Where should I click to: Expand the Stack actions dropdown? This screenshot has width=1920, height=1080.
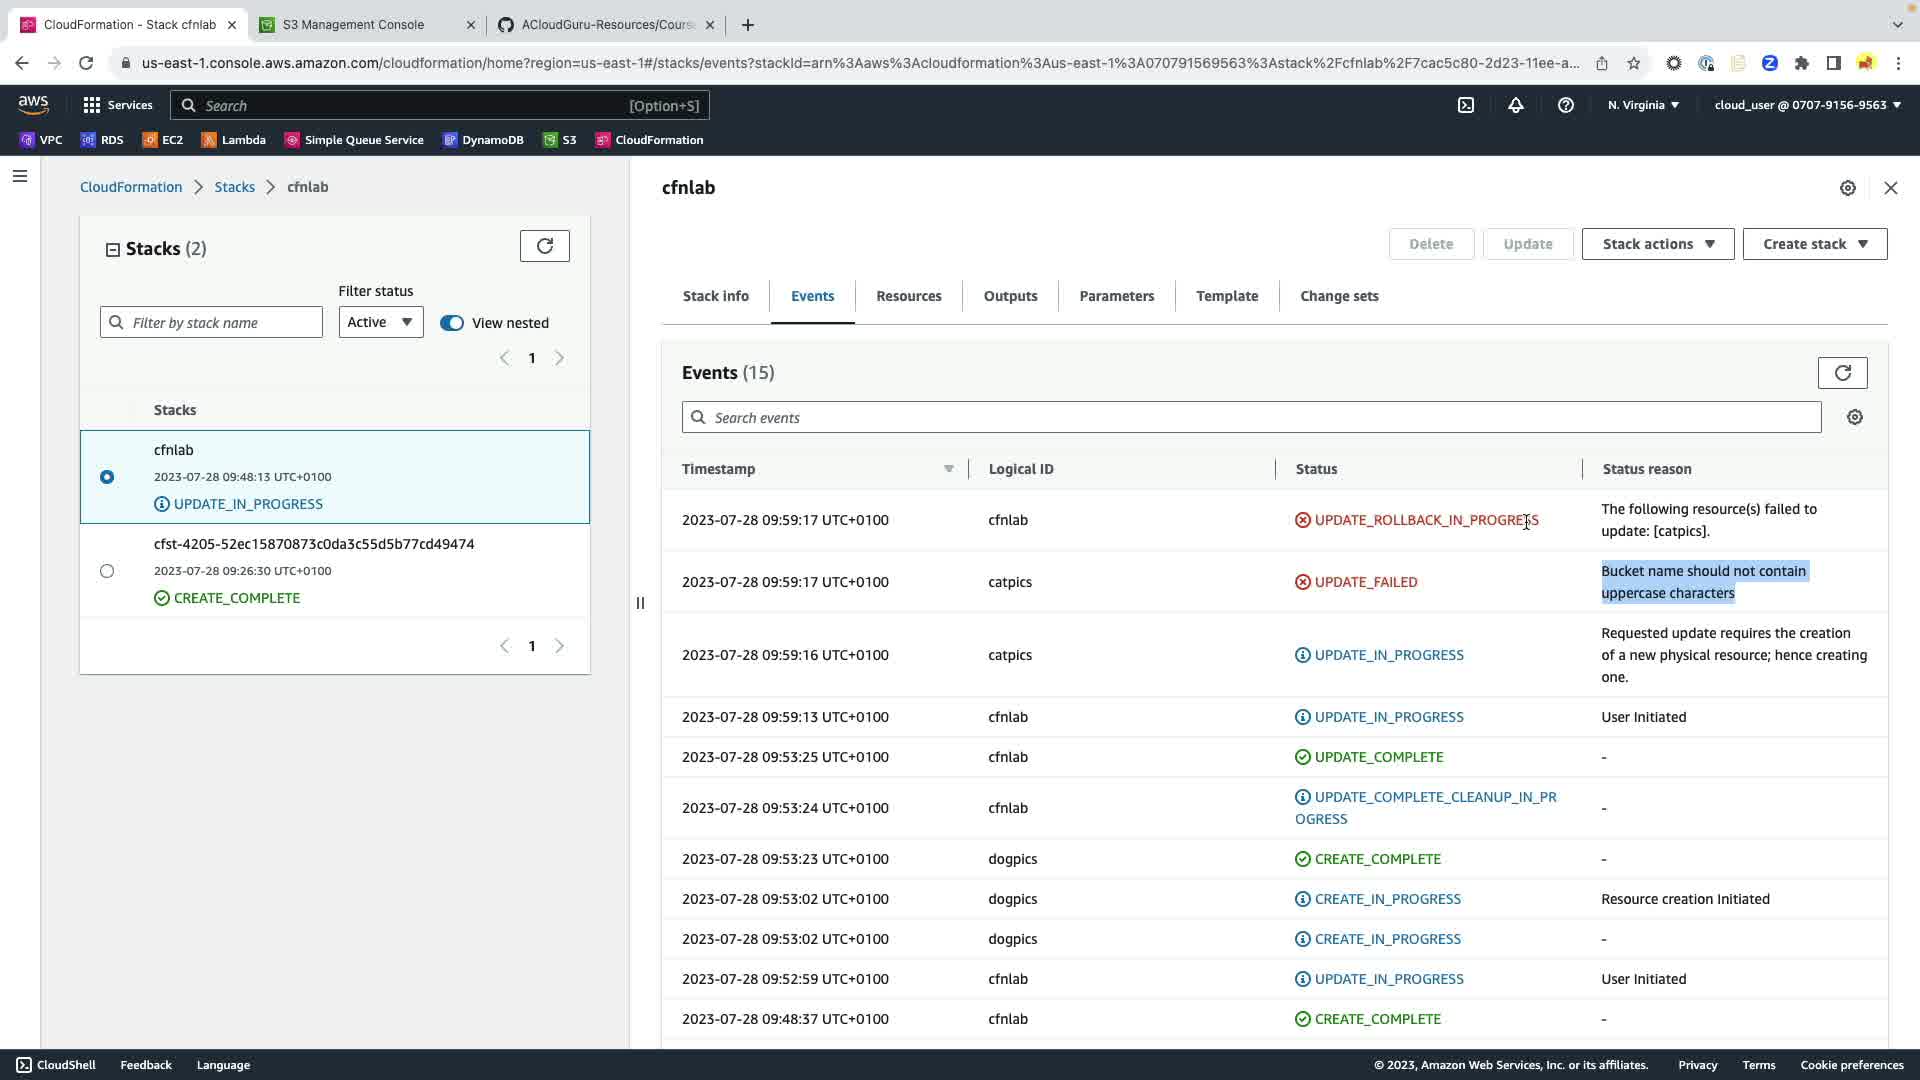(x=1657, y=244)
